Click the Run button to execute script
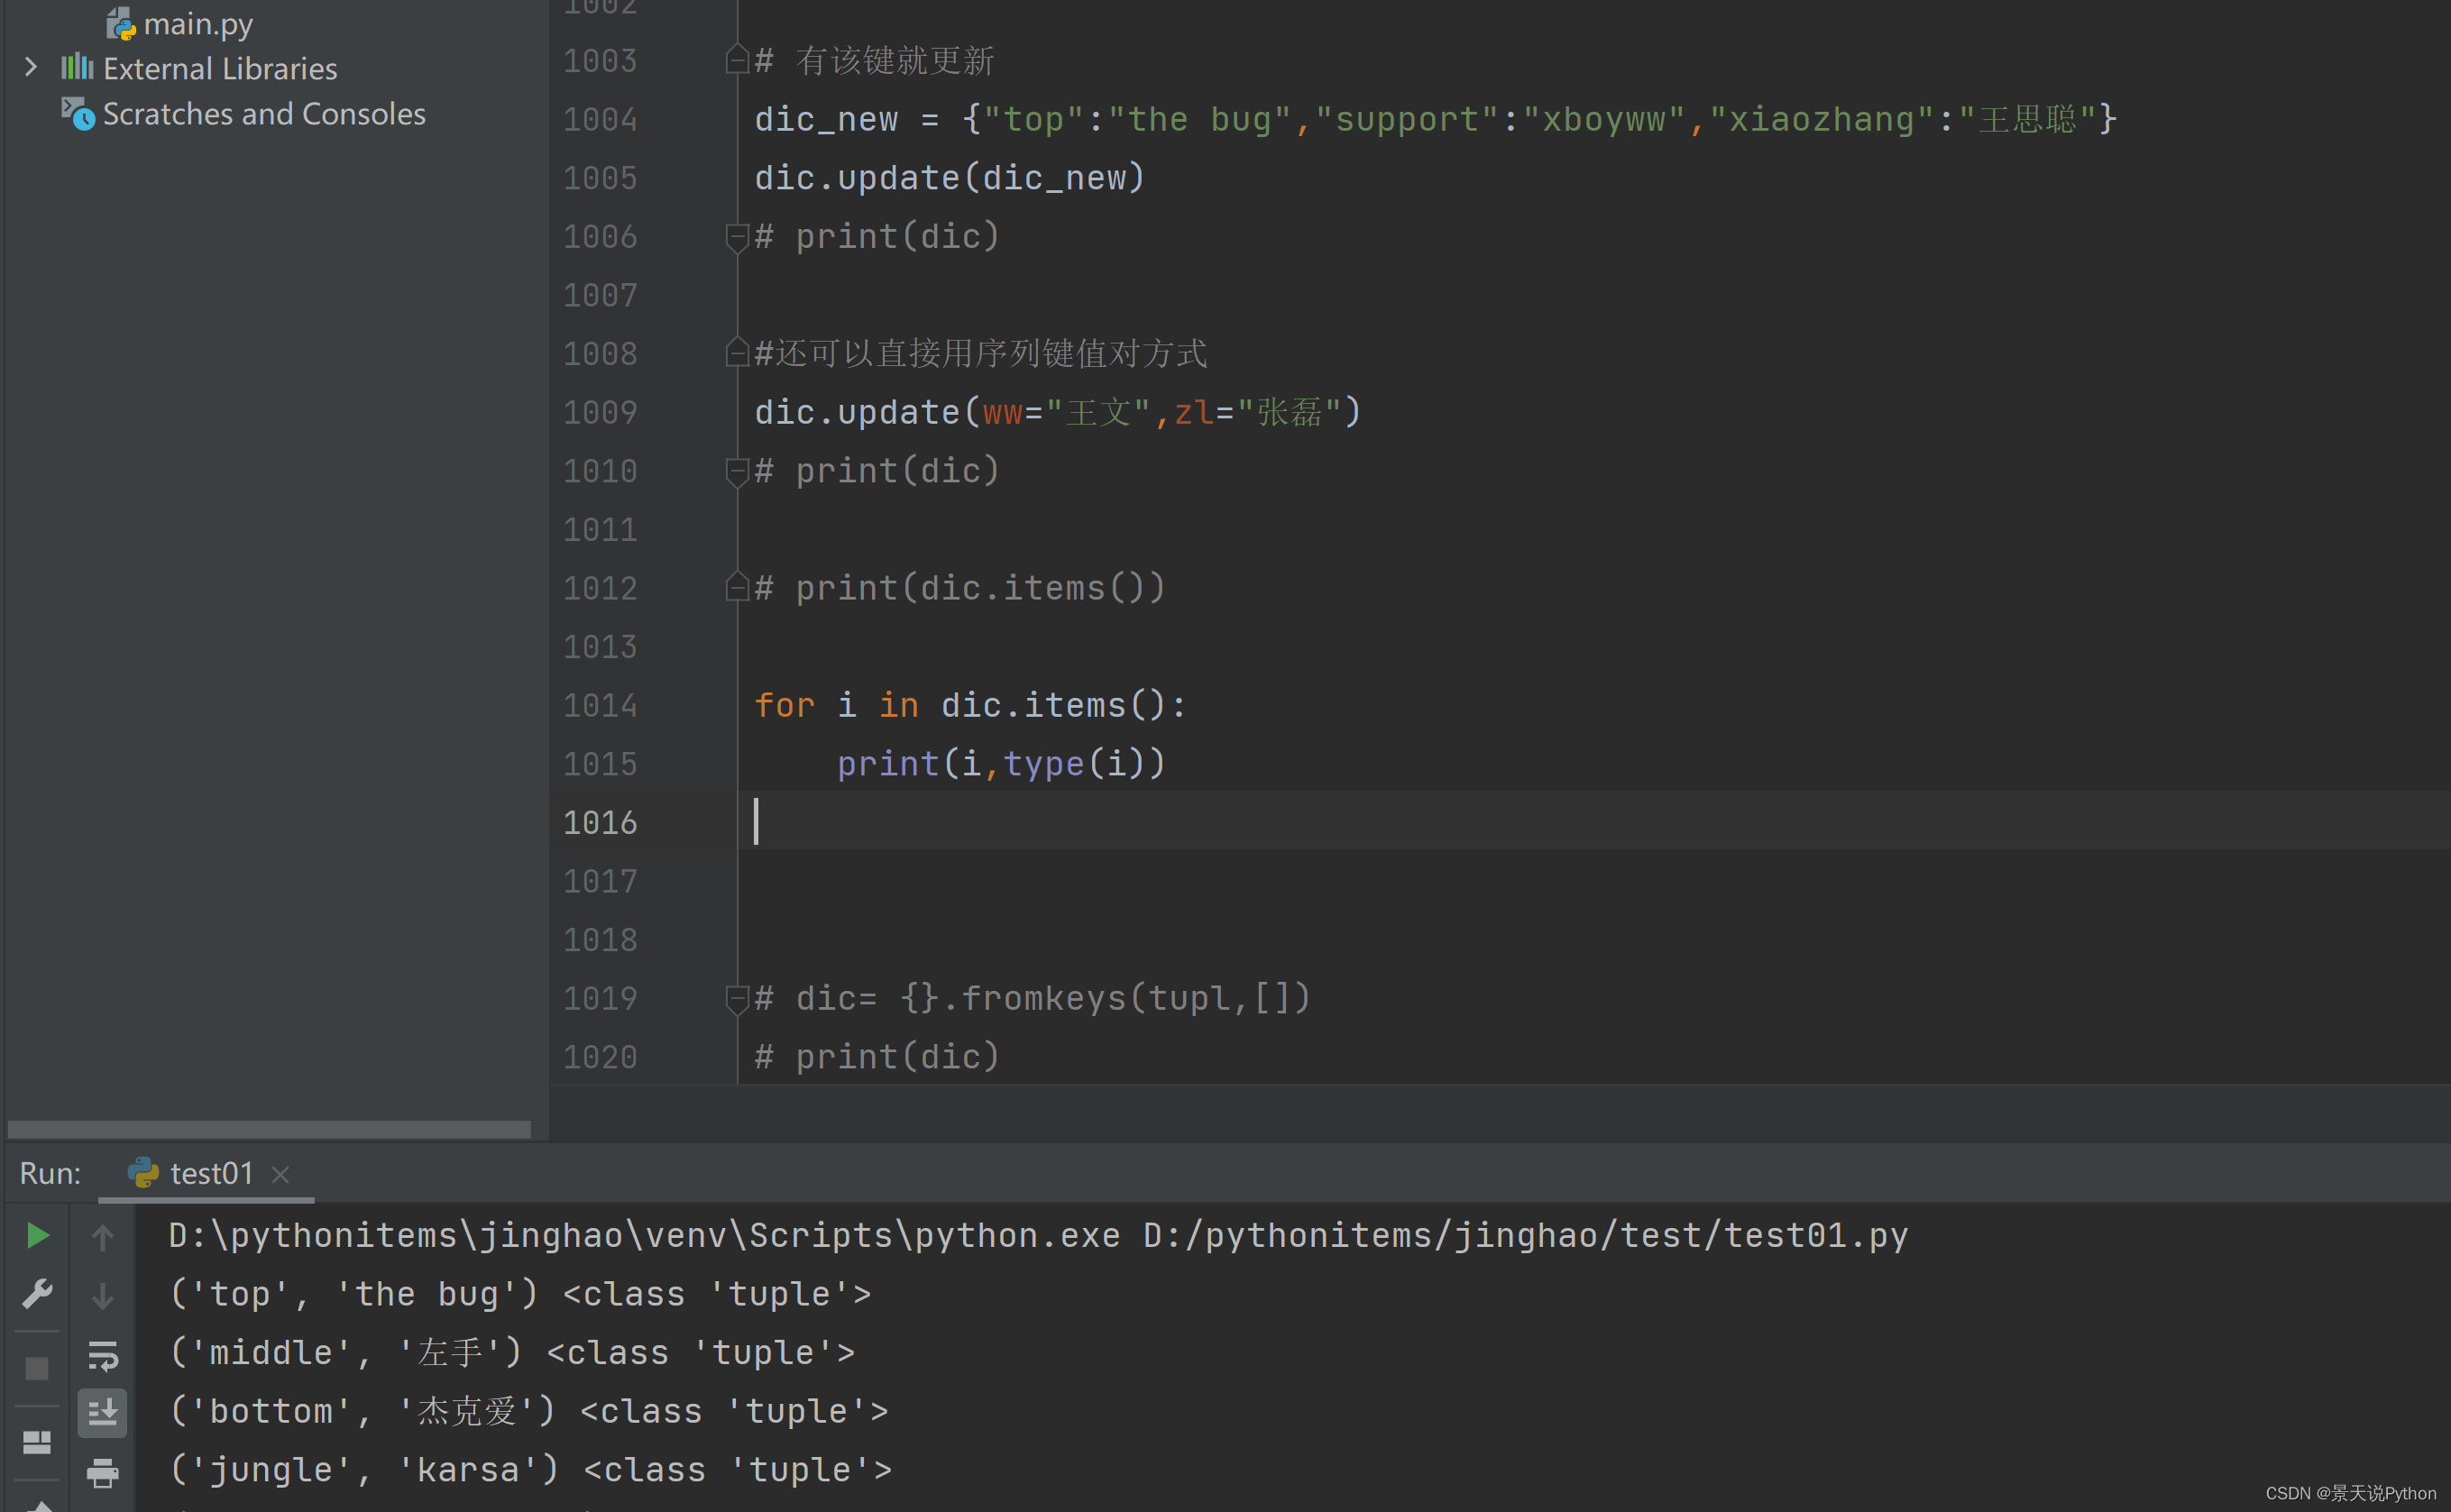Screen dimensions: 2451x1512 pos(39,1235)
